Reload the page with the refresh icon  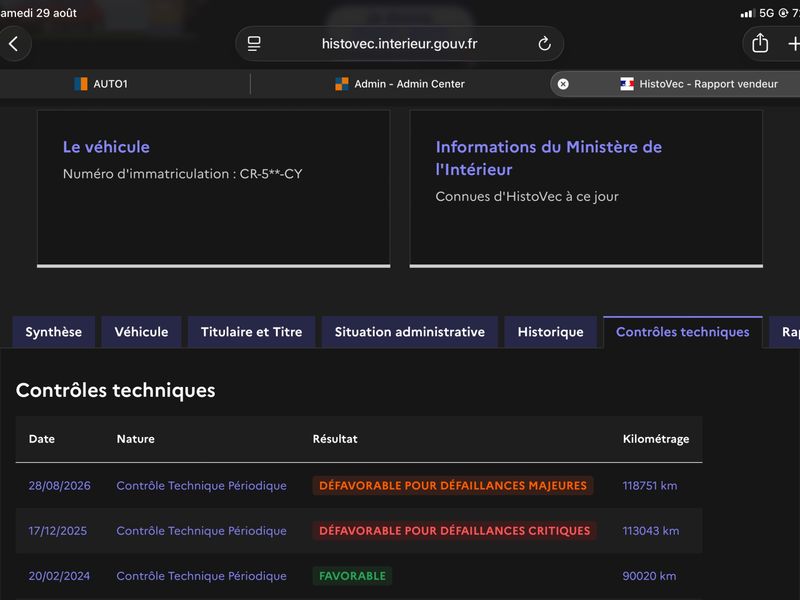(x=544, y=44)
